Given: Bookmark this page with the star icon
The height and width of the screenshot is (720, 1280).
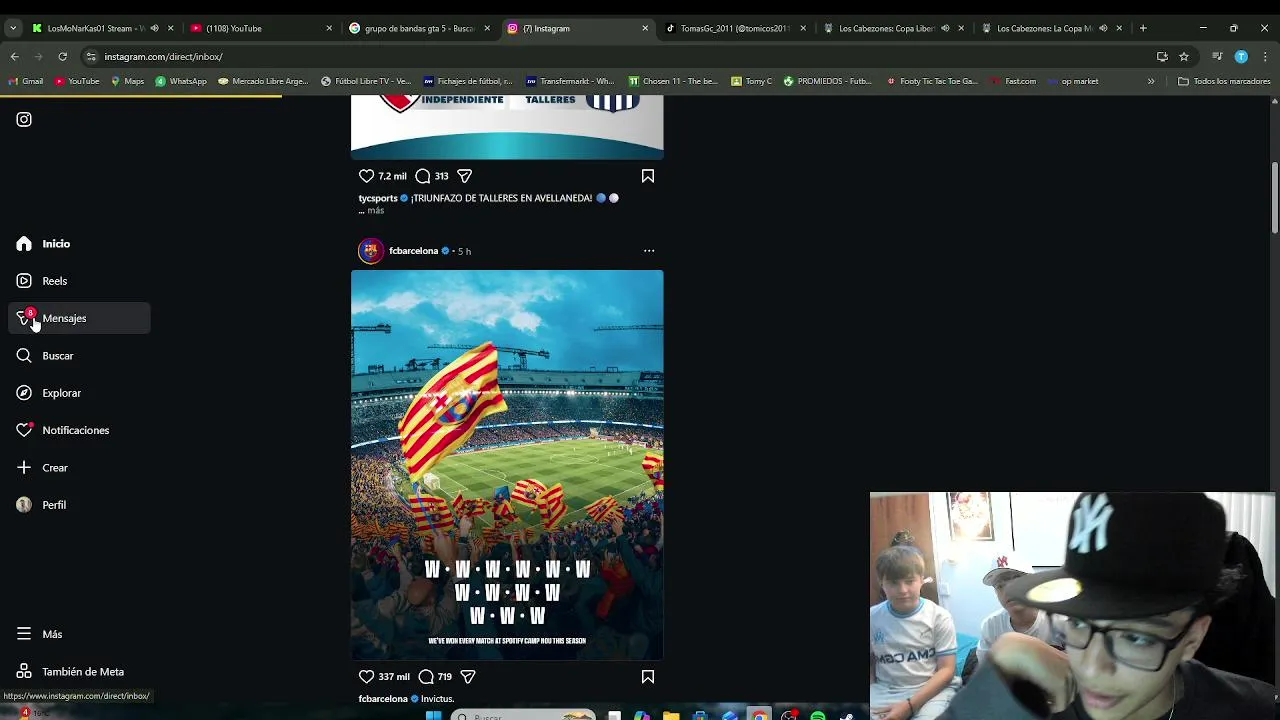Looking at the screenshot, I should [x=1184, y=57].
